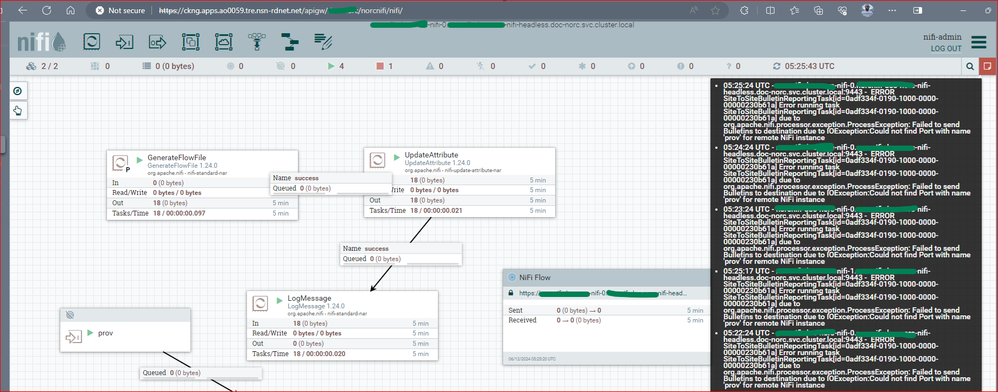Open the browser favorites list icon
Viewport: 998px width, 392px height.
pos(794,11)
